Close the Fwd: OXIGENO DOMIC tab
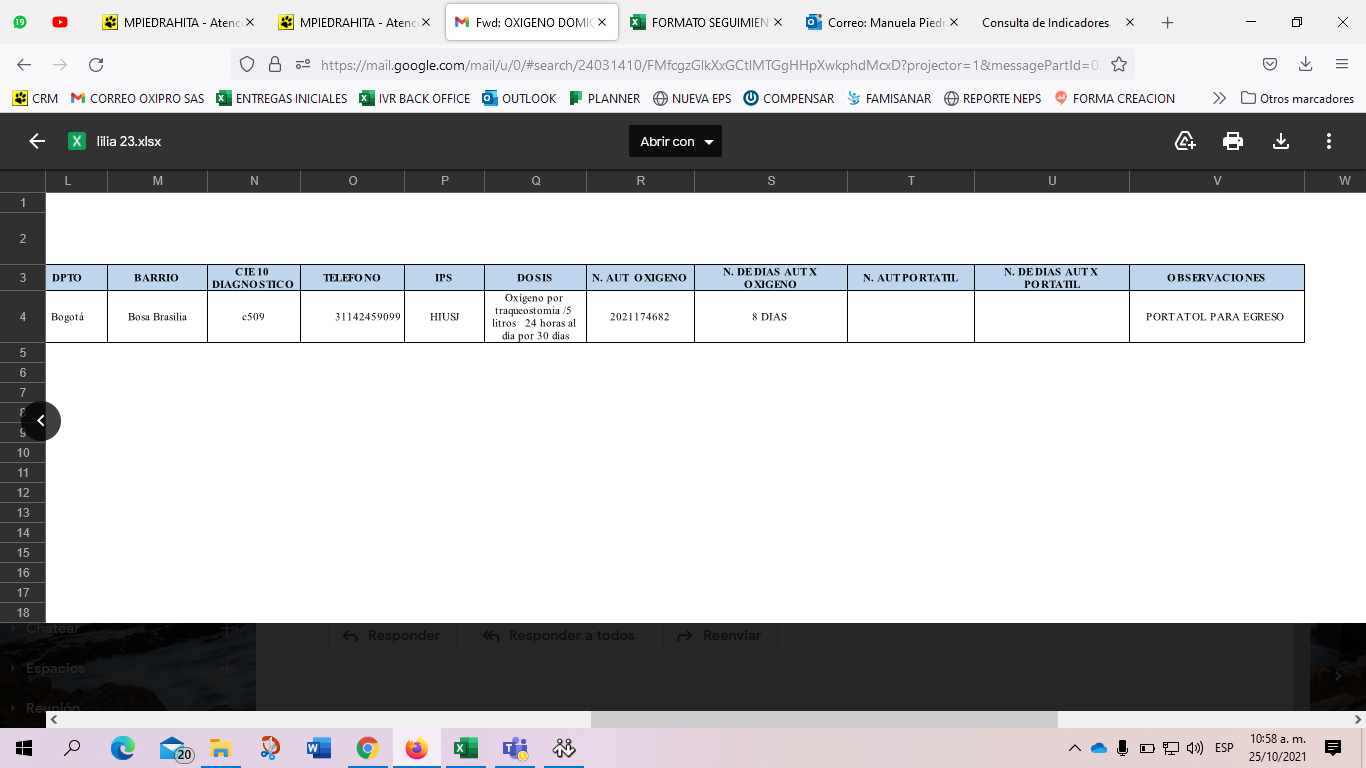The width and height of the screenshot is (1366, 768). click(602, 22)
